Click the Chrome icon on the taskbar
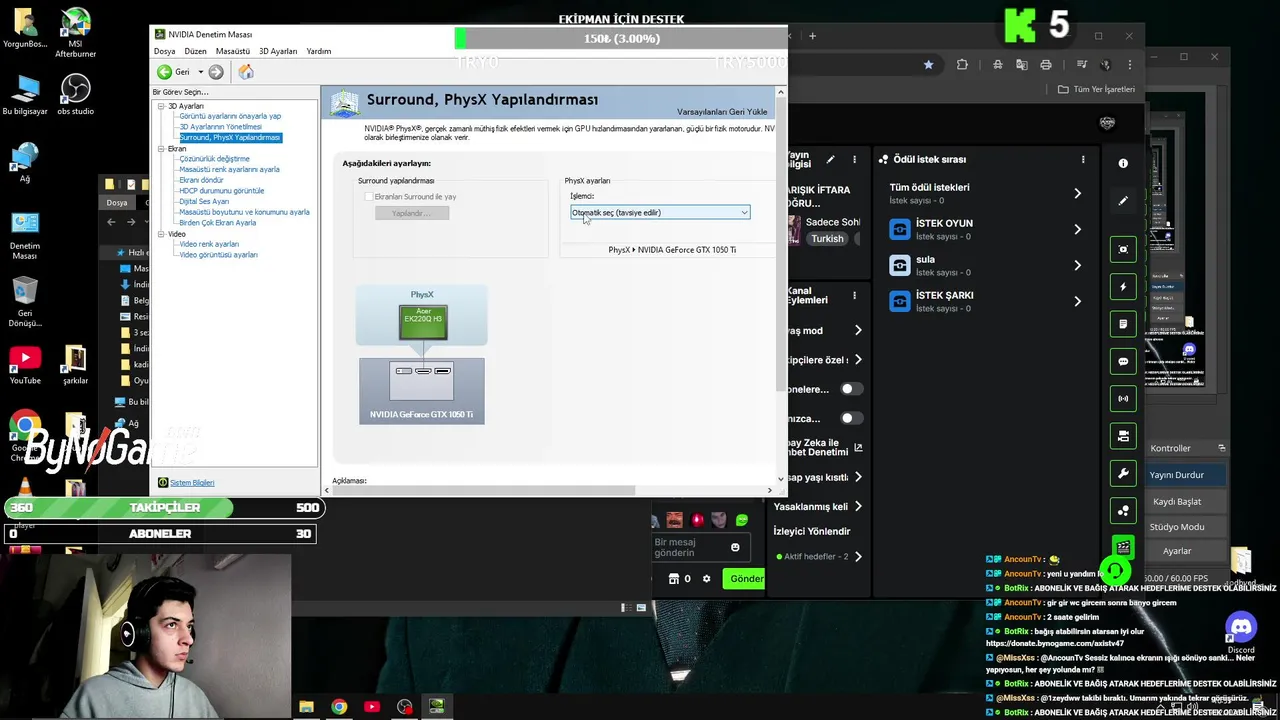 (x=339, y=707)
